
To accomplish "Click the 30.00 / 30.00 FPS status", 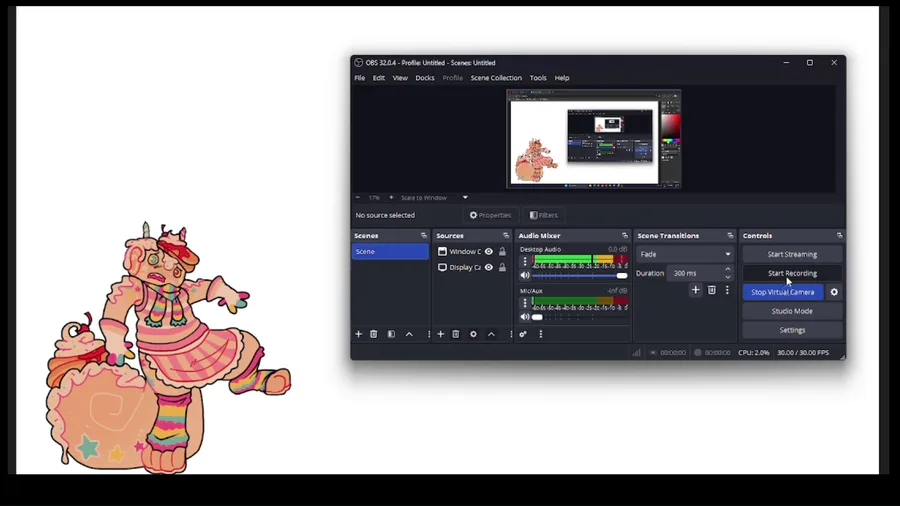I will 803,352.
